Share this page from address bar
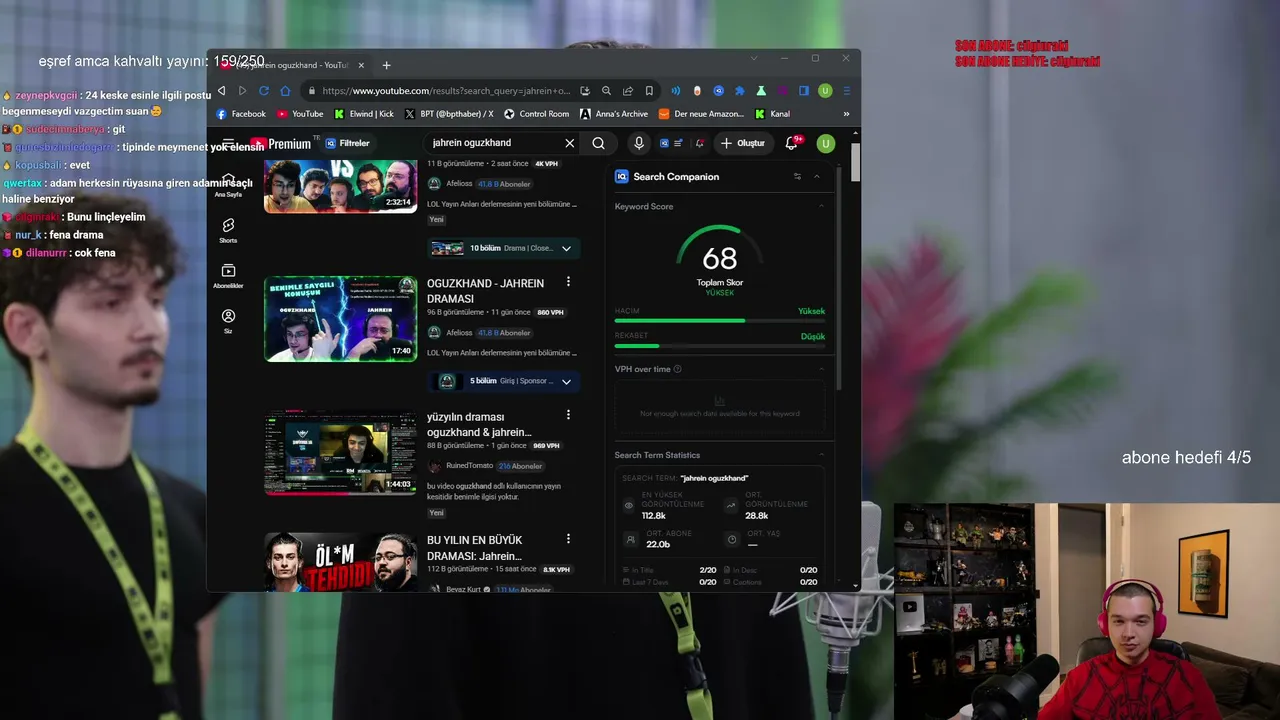This screenshot has width=1280, height=720. point(627,91)
